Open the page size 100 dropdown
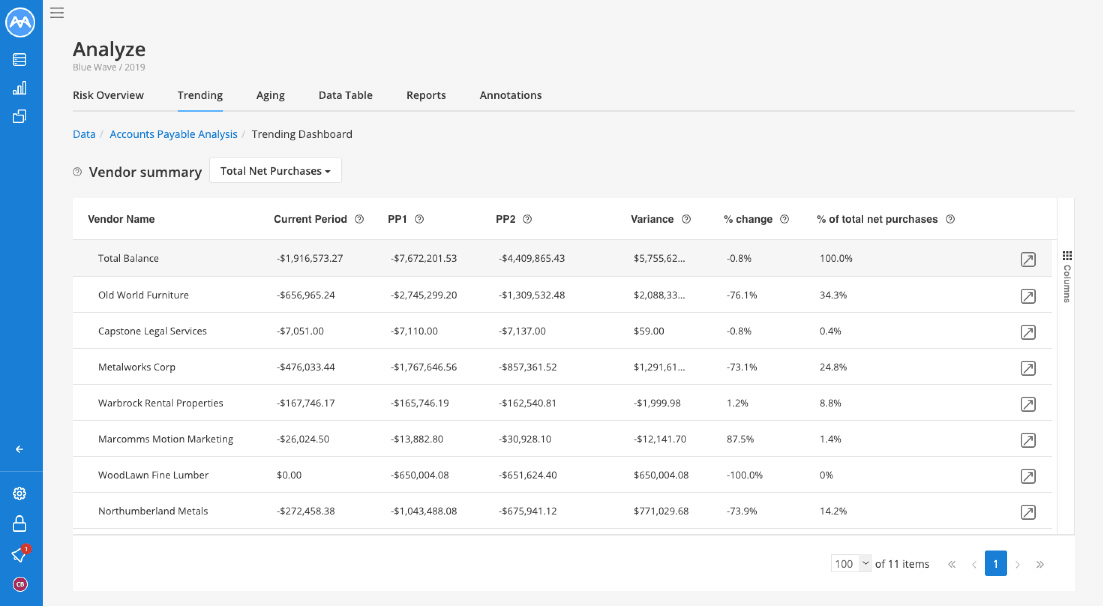Image resolution: width=1103 pixels, height=606 pixels. coord(851,564)
